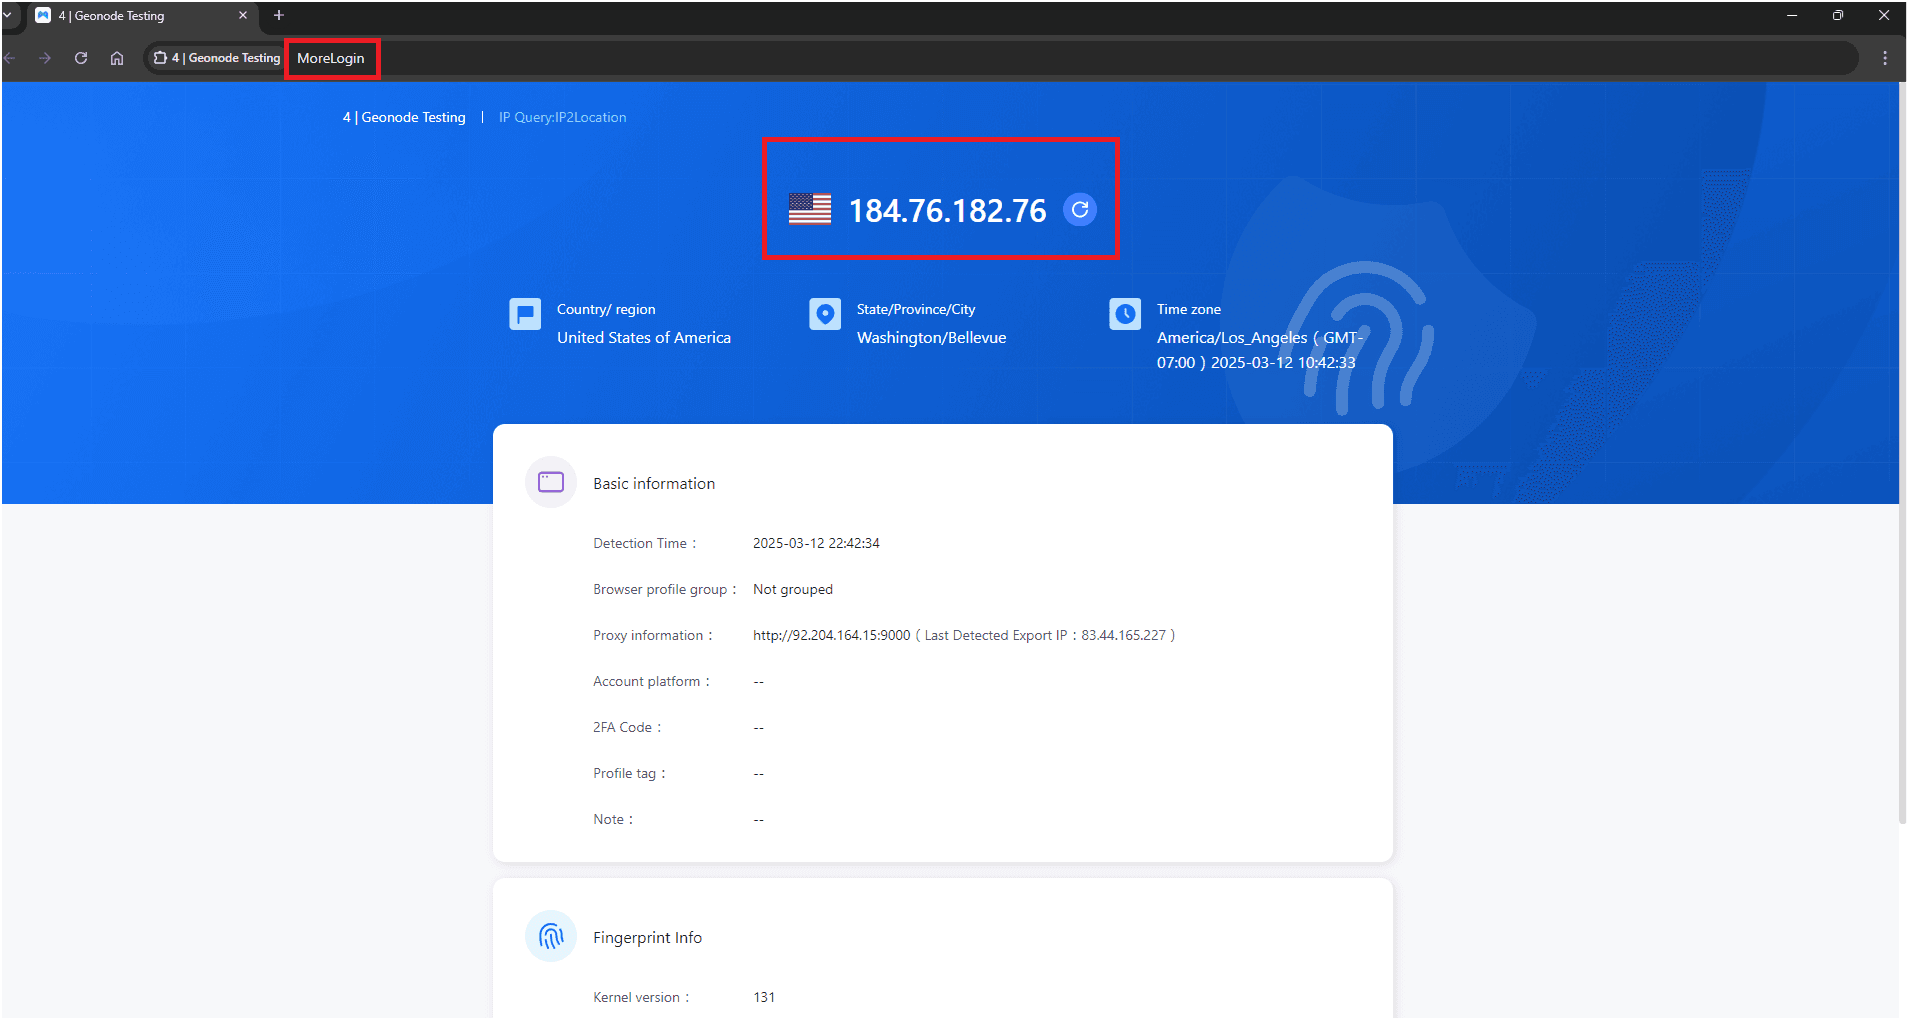Click the forward navigation arrow
This screenshot has height=1020, width=1908.
tap(45, 58)
